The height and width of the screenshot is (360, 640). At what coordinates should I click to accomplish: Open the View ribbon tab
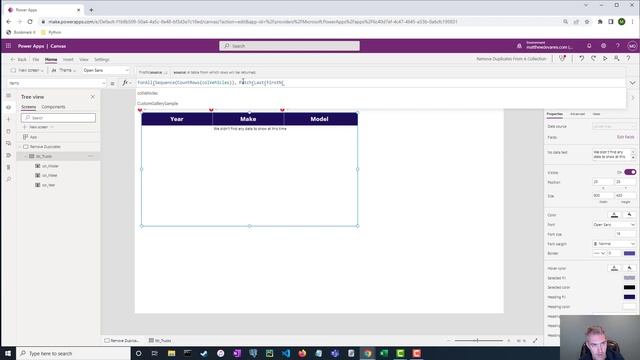[x=84, y=60]
